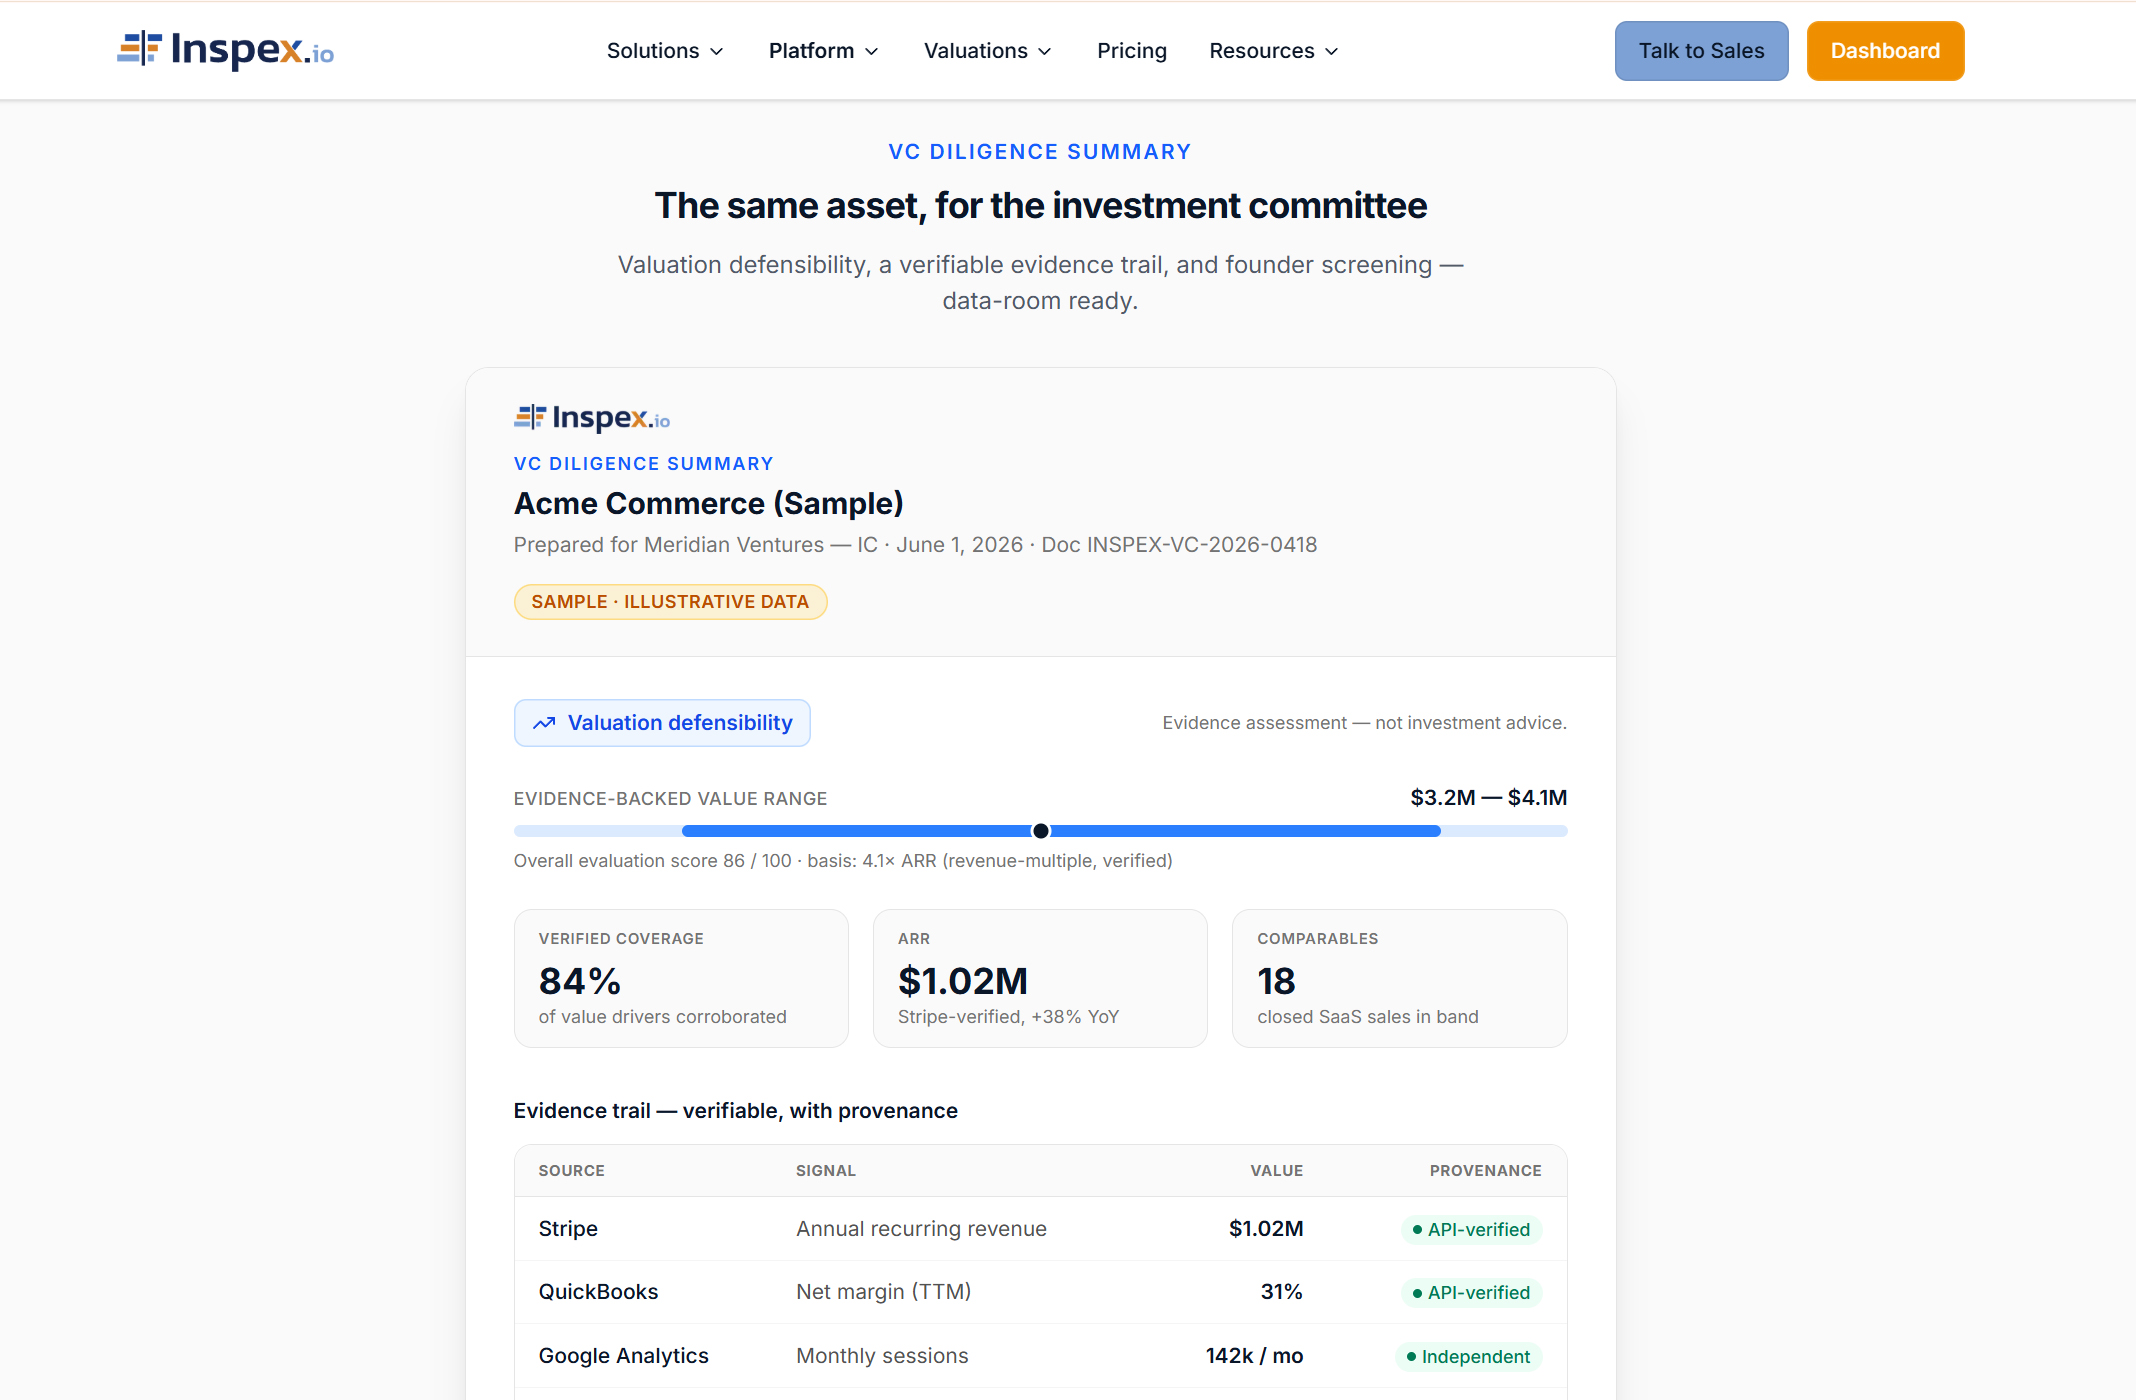Click the QuickBooks source cell
The image size is (2136, 1400).
[598, 1292]
